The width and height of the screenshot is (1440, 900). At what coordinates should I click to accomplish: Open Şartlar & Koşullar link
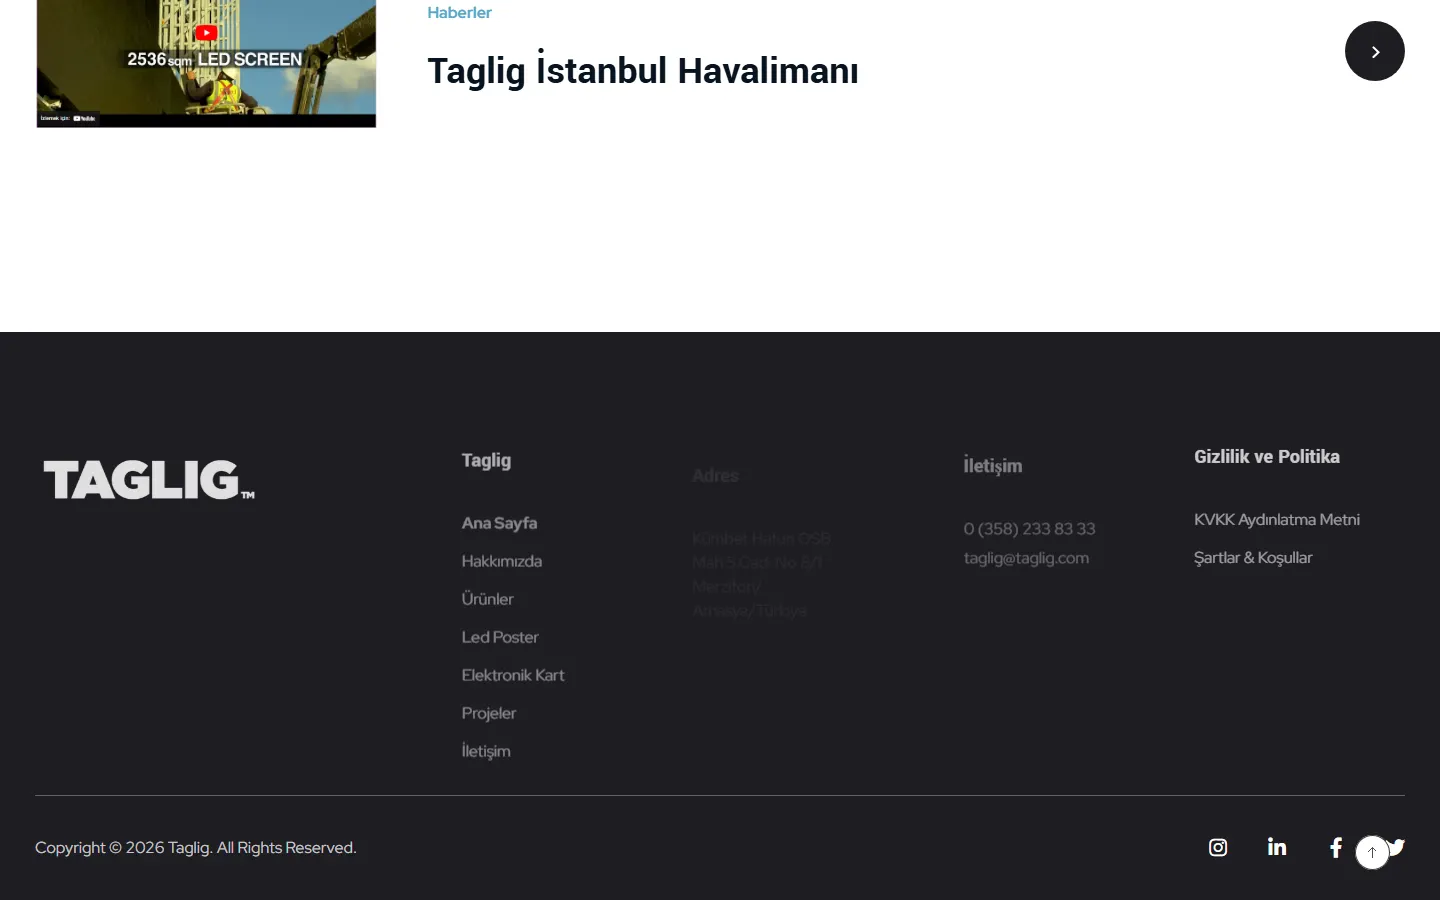point(1253,557)
